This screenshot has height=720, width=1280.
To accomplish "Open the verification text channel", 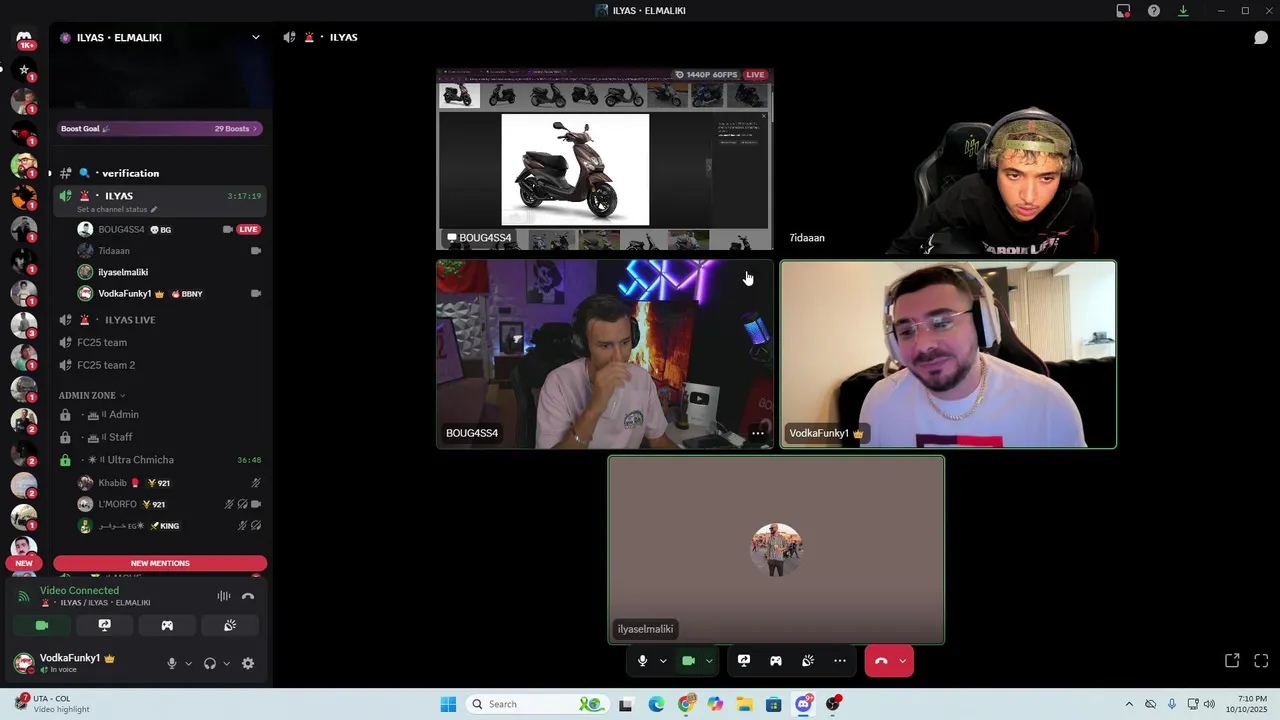I will 160,173.
